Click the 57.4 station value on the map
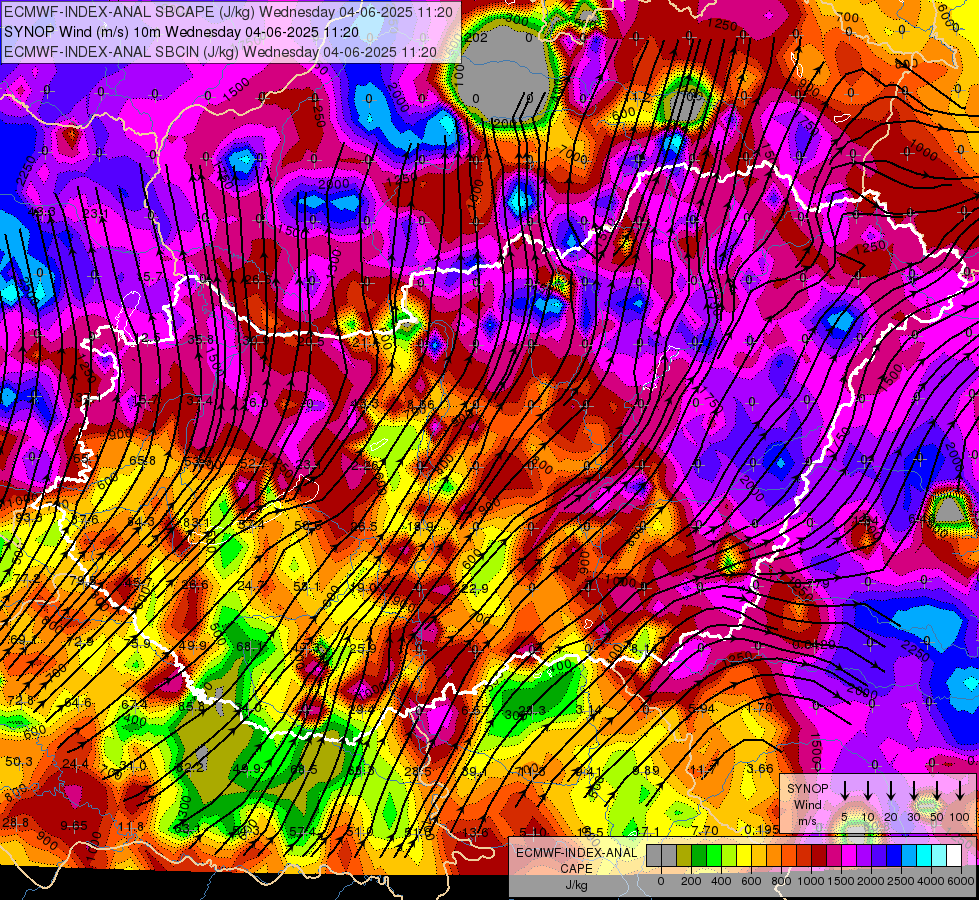Screen dimensions: 979x900 302,831
